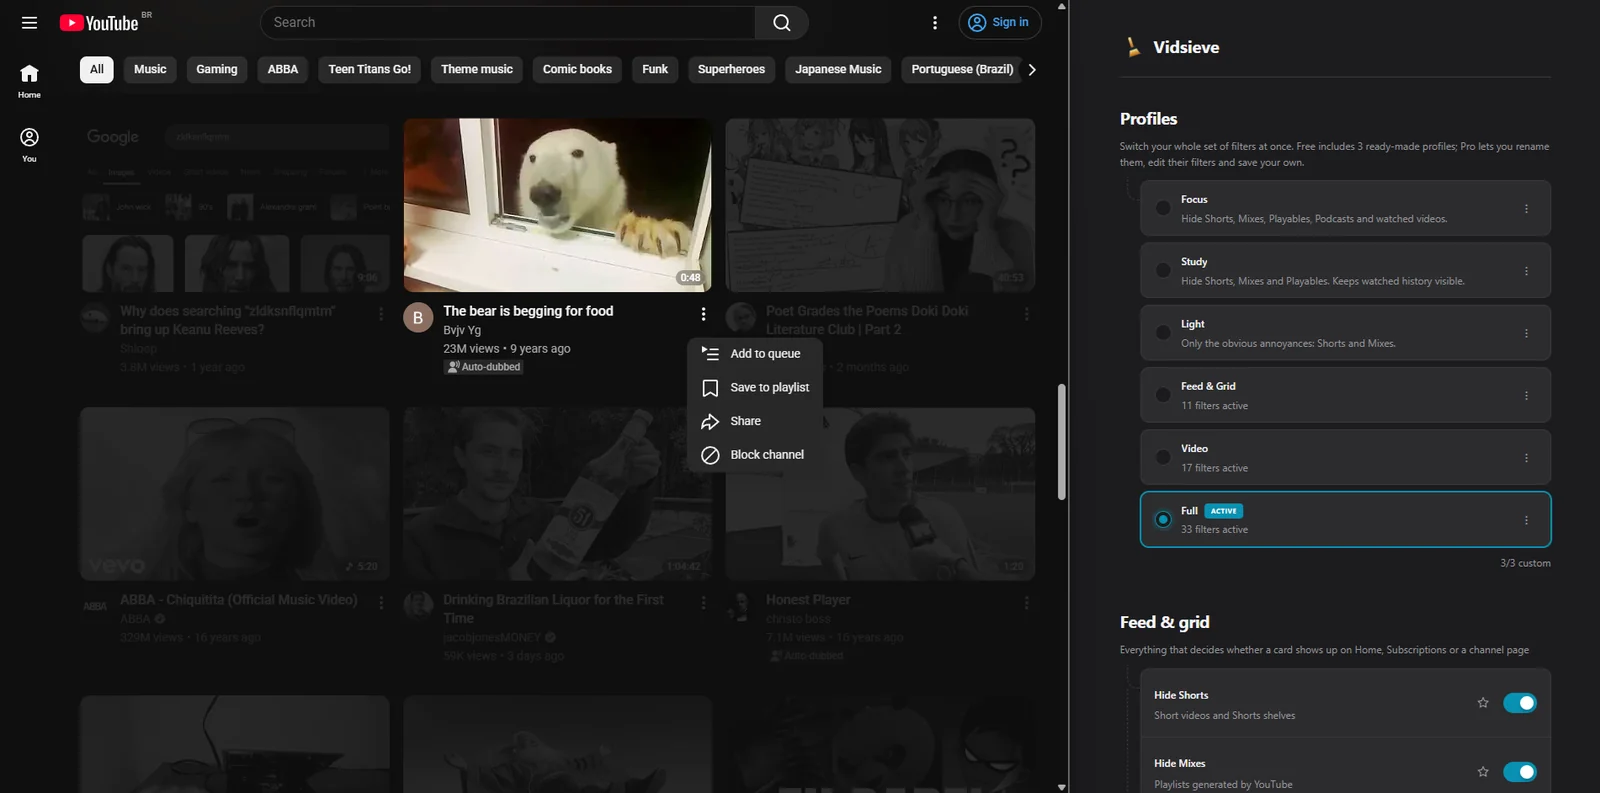The width and height of the screenshot is (1600, 793).
Task: Toggle the Hide Shorts switch
Action: click(1520, 703)
